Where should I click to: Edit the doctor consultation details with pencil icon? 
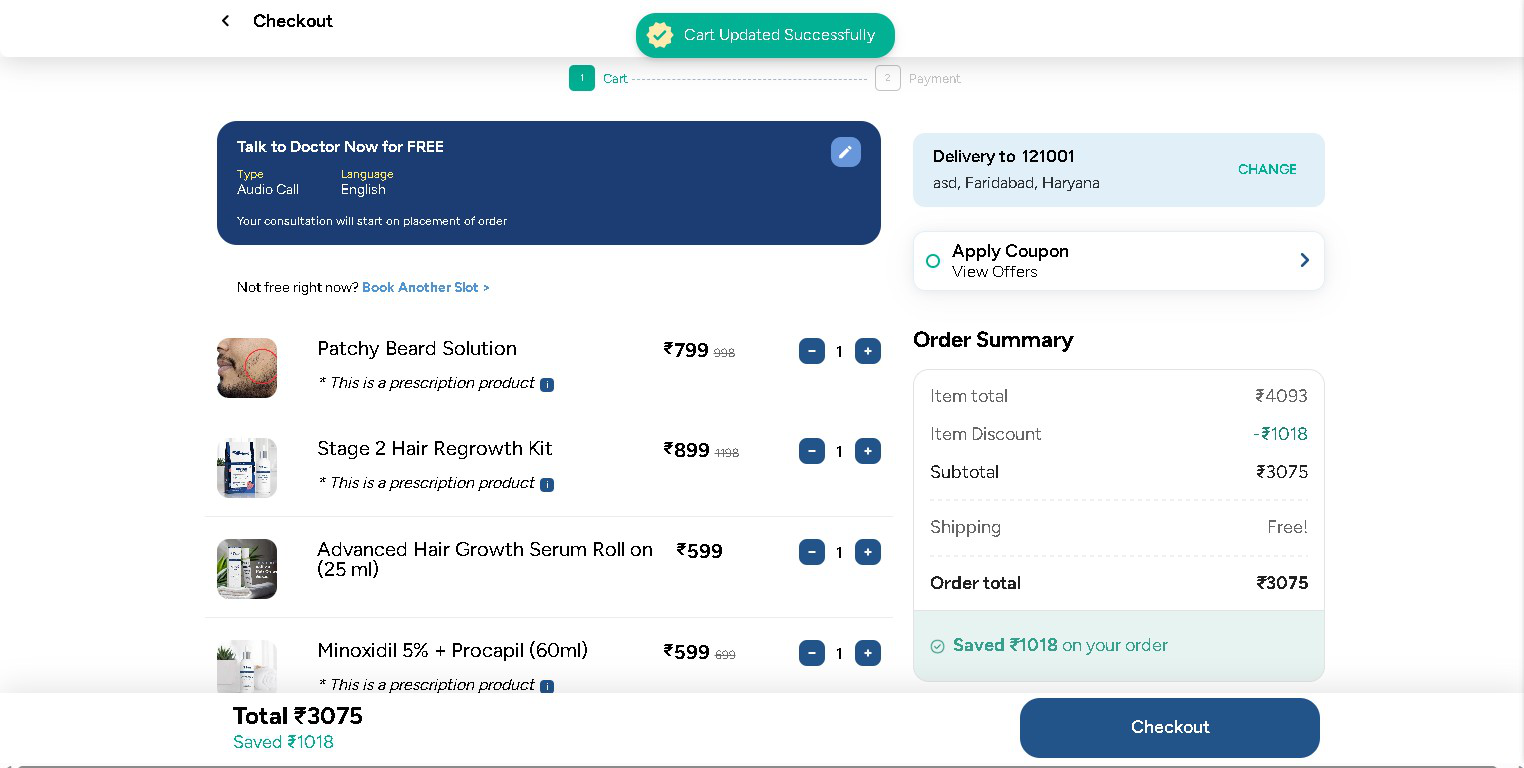pos(845,152)
